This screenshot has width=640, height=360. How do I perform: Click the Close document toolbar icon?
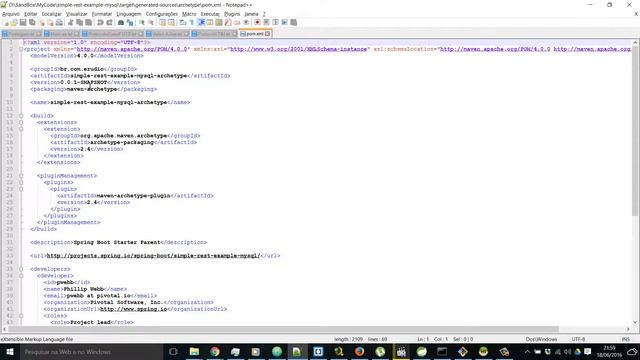(42, 22)
